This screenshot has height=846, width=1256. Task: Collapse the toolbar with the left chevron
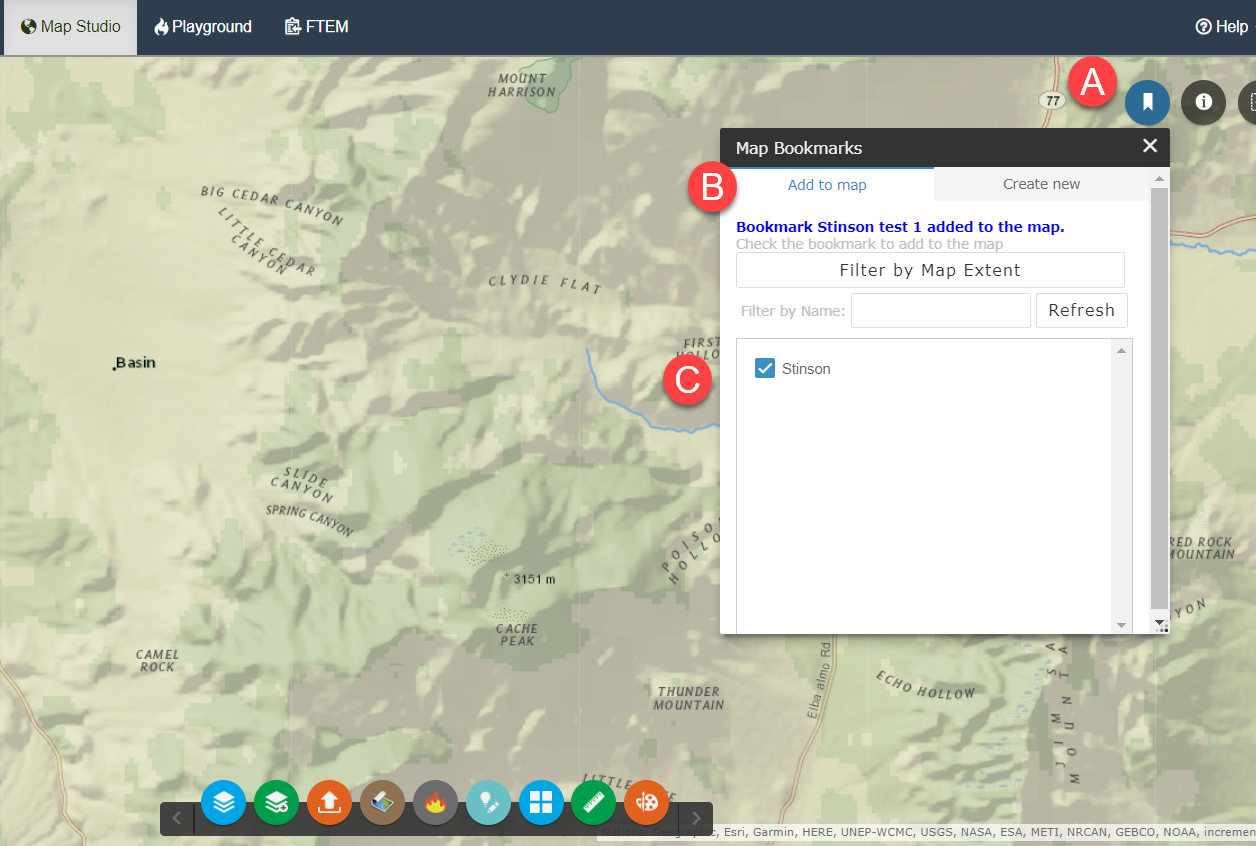click(x=176, y=818)
